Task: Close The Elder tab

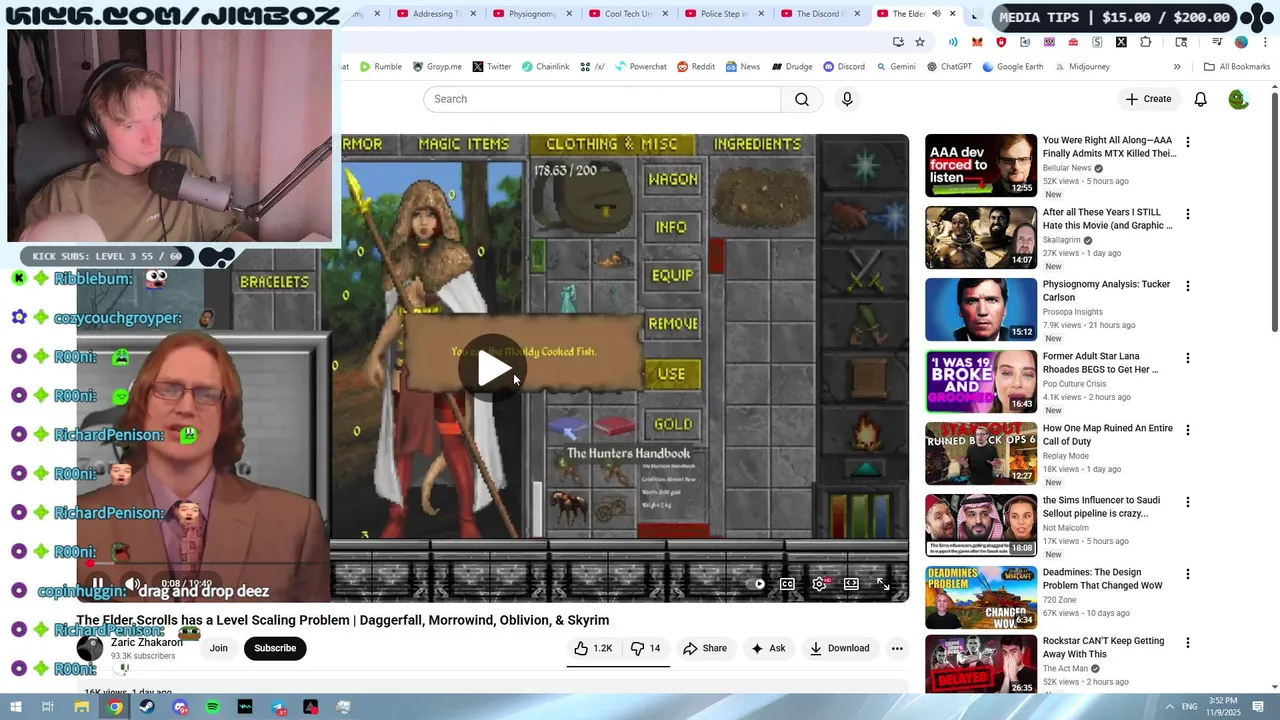Action: [952, 14]
